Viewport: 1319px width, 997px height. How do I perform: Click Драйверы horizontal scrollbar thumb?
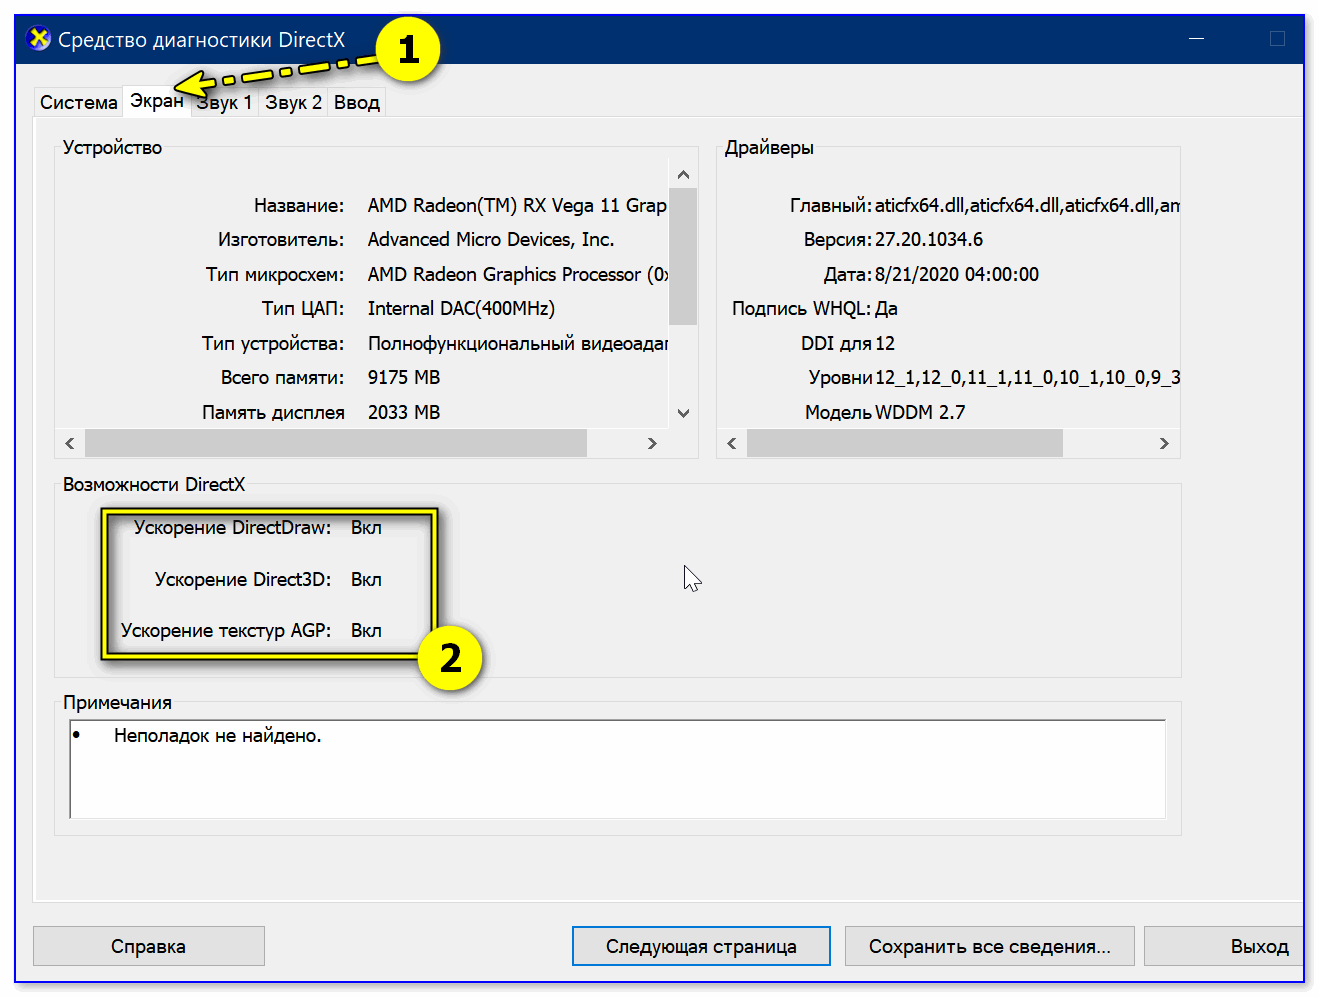905,443
